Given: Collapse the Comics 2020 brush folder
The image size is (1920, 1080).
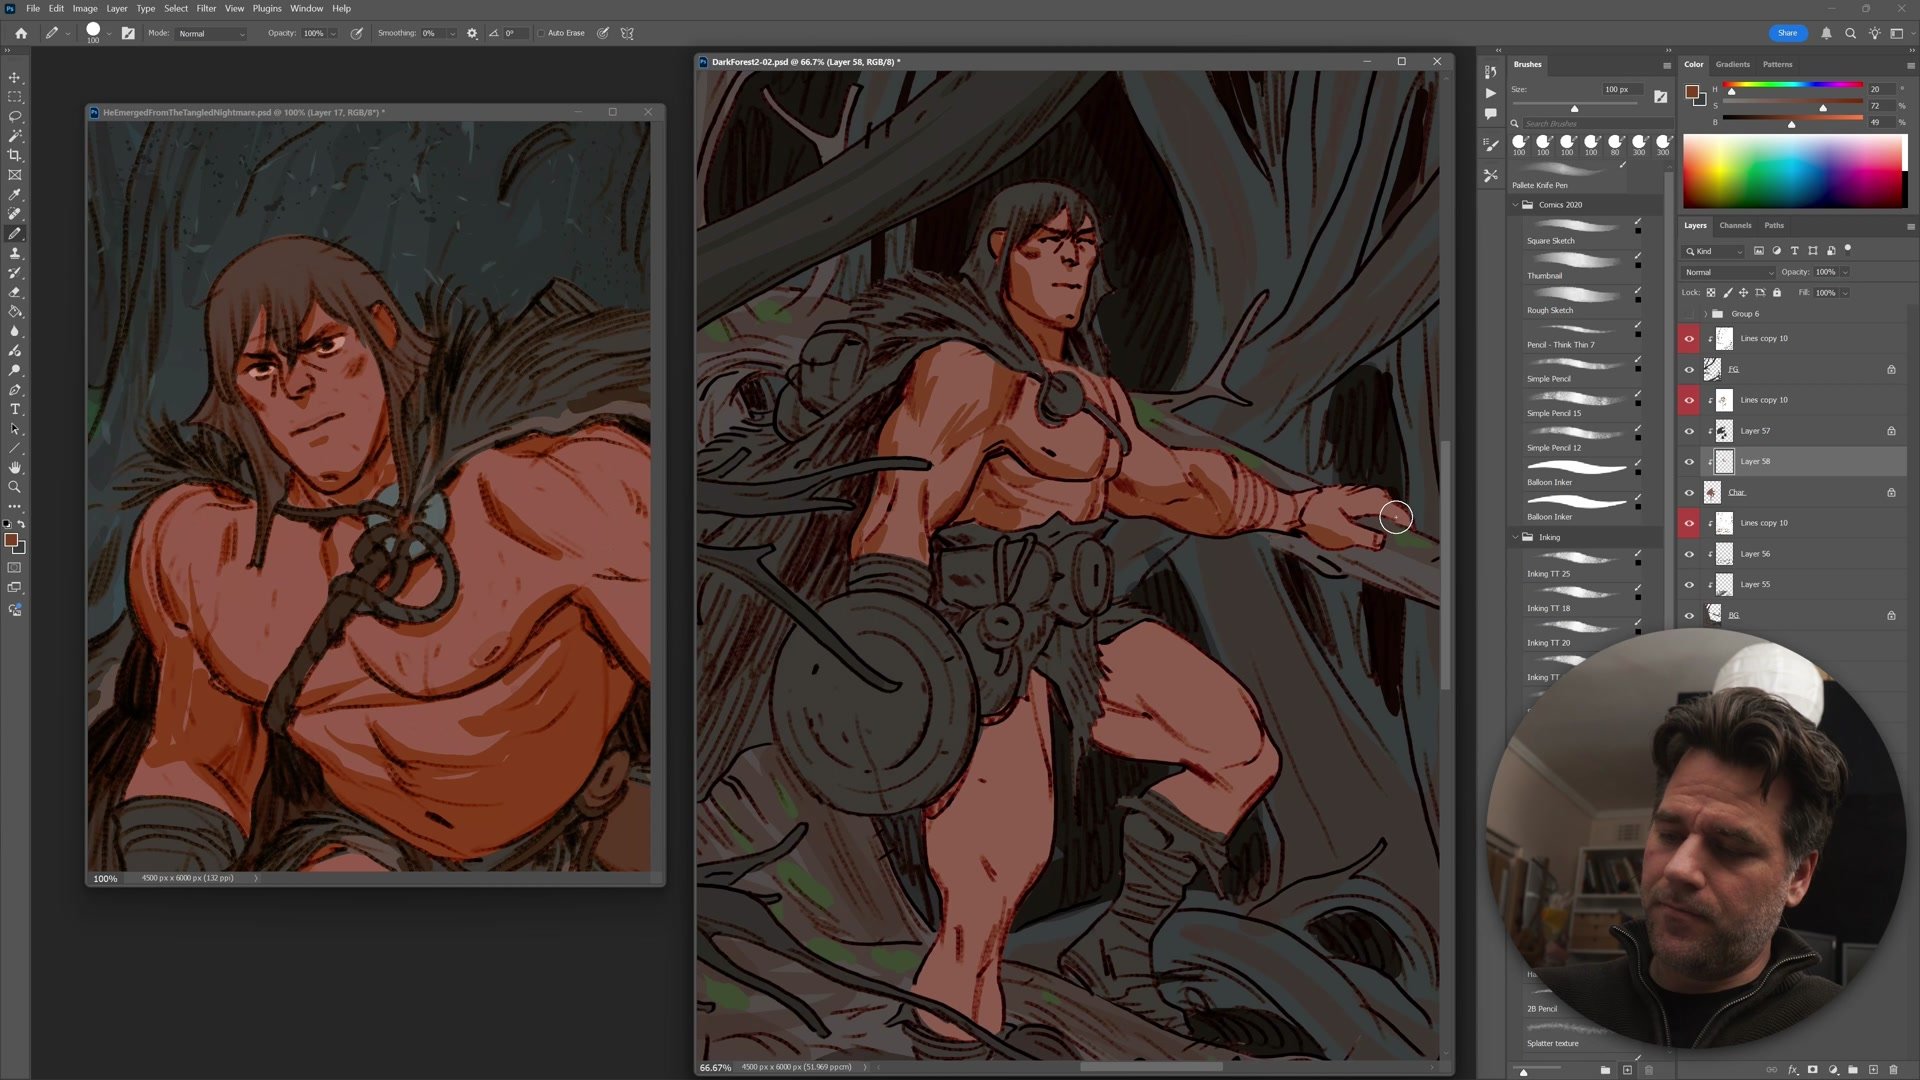Looking at the screenshot, I should pos(1515,205).
